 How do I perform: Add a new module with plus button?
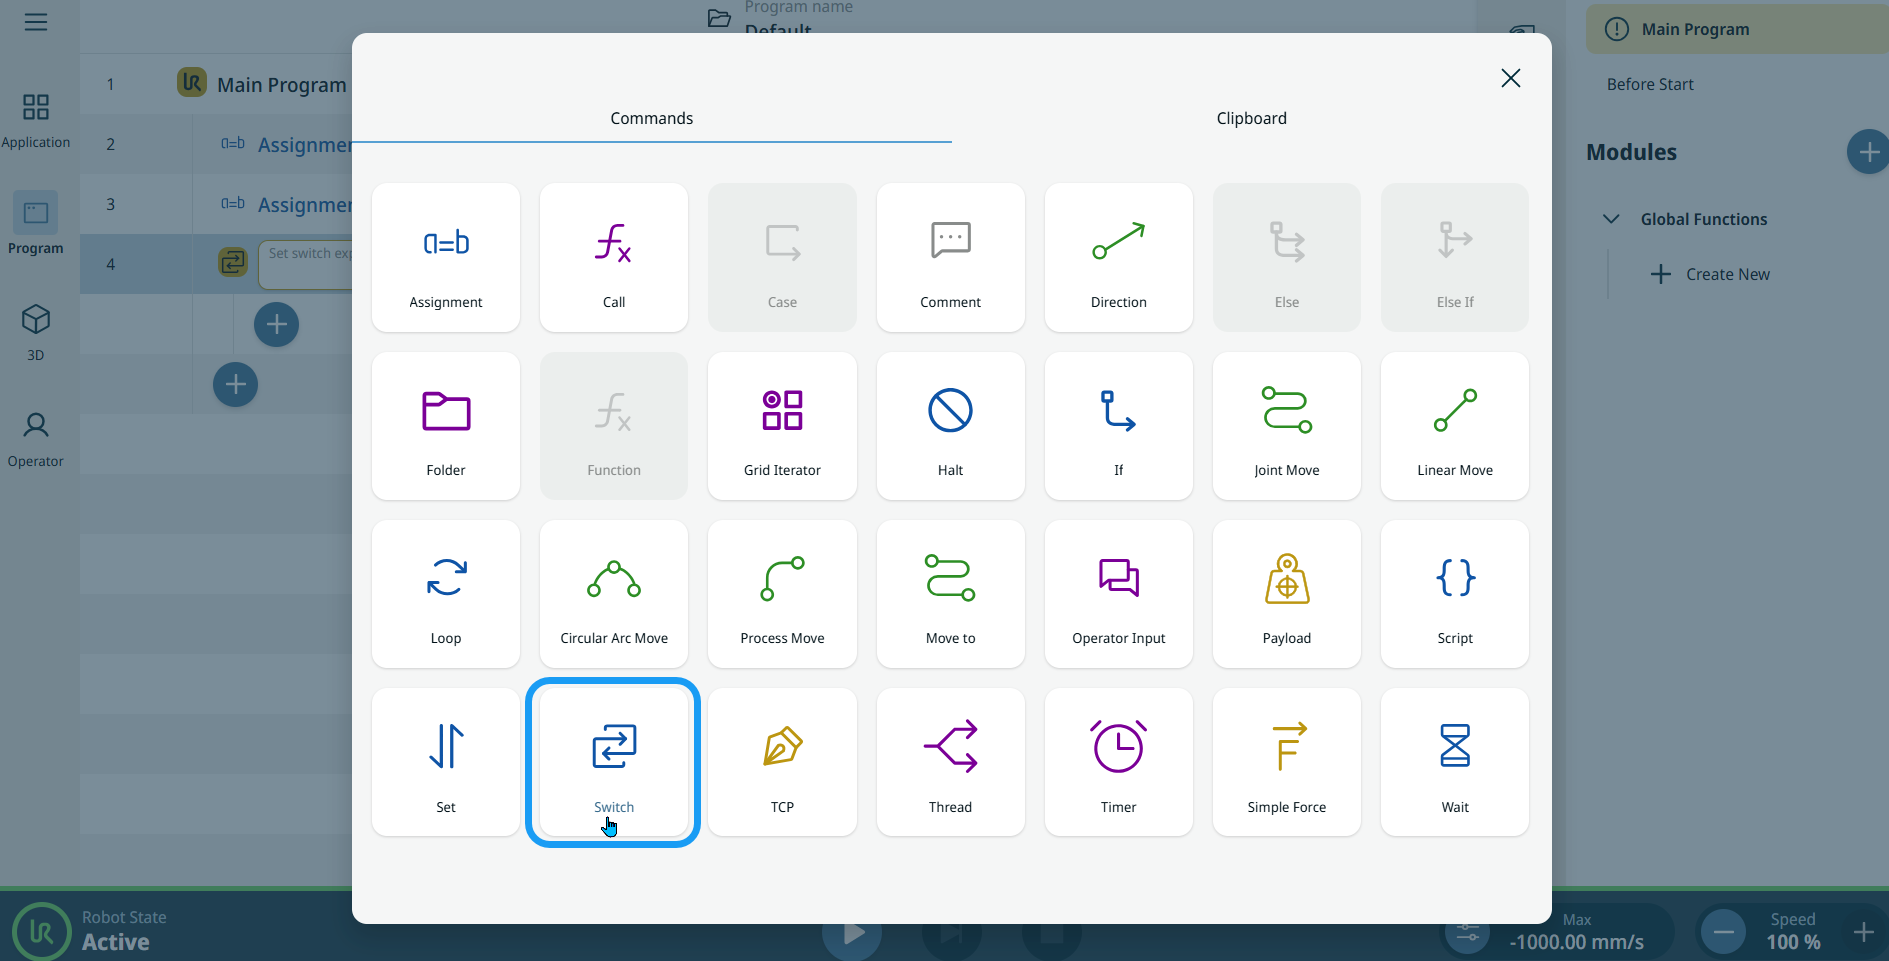[1866, 152]
